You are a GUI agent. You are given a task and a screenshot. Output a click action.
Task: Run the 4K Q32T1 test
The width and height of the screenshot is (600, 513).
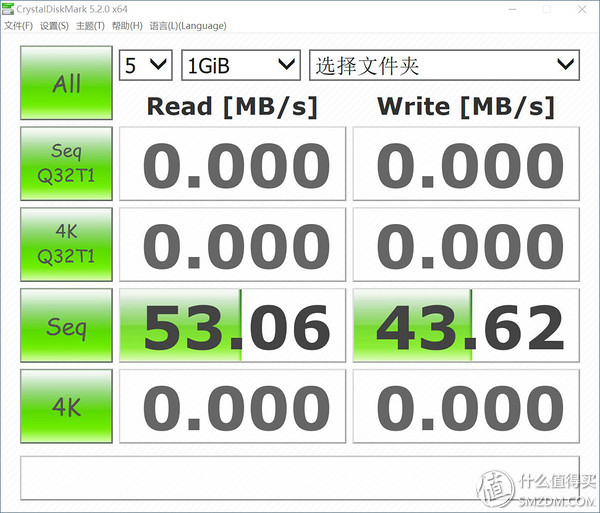click(66, 244)
